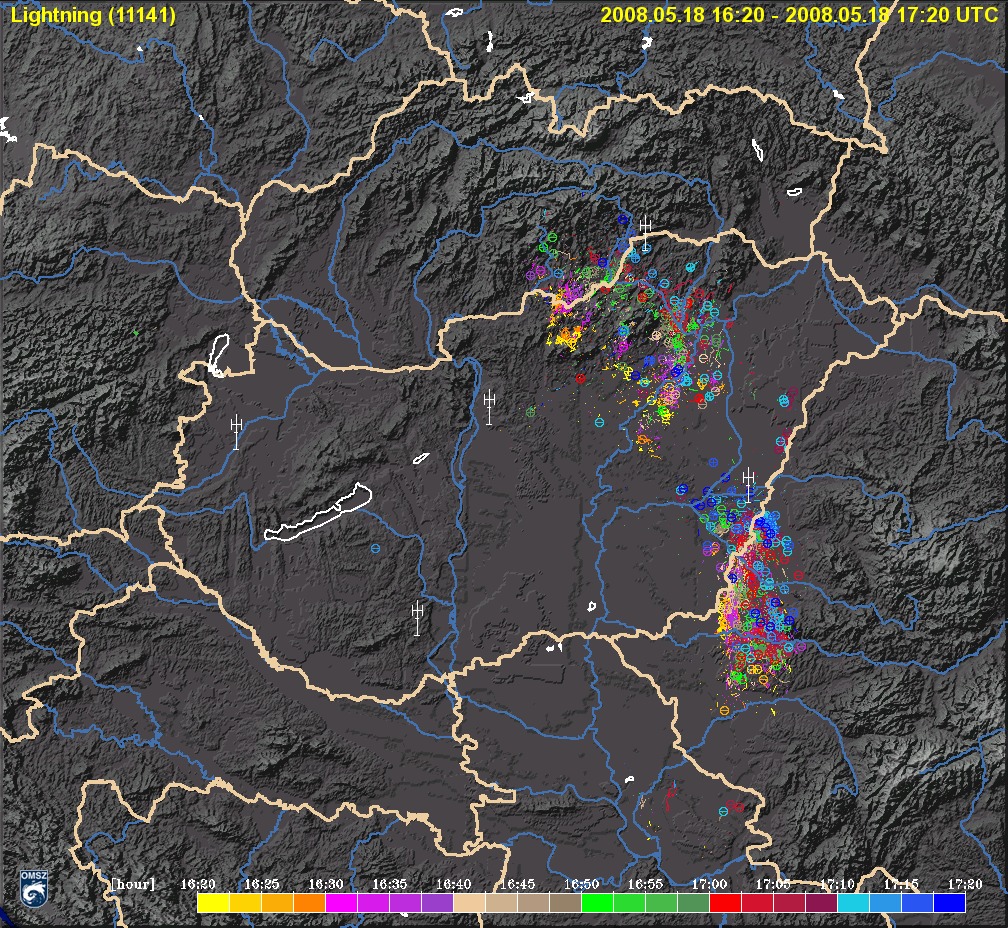This screenshot has width=1008, height=928.
Task: Select the magenta 16:30 legend swatch
Action: [341, 903]
